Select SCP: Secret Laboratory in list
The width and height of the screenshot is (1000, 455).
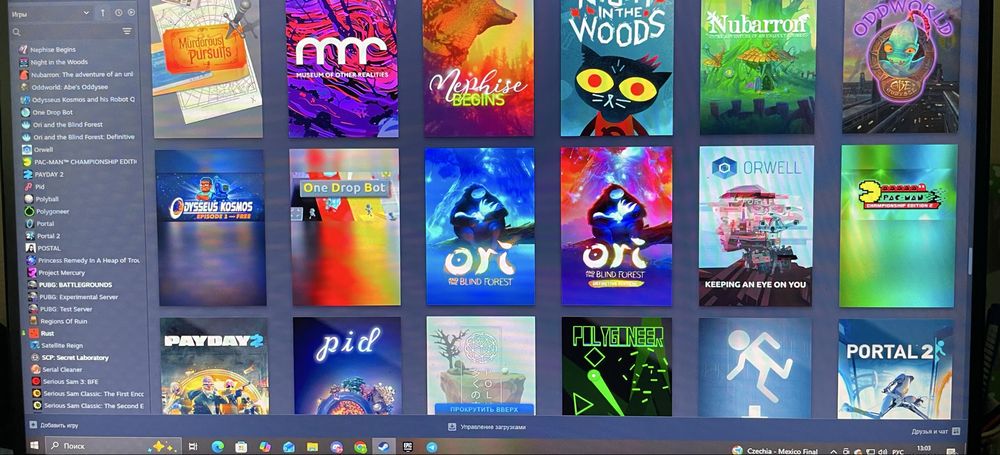tap(75, 357)
